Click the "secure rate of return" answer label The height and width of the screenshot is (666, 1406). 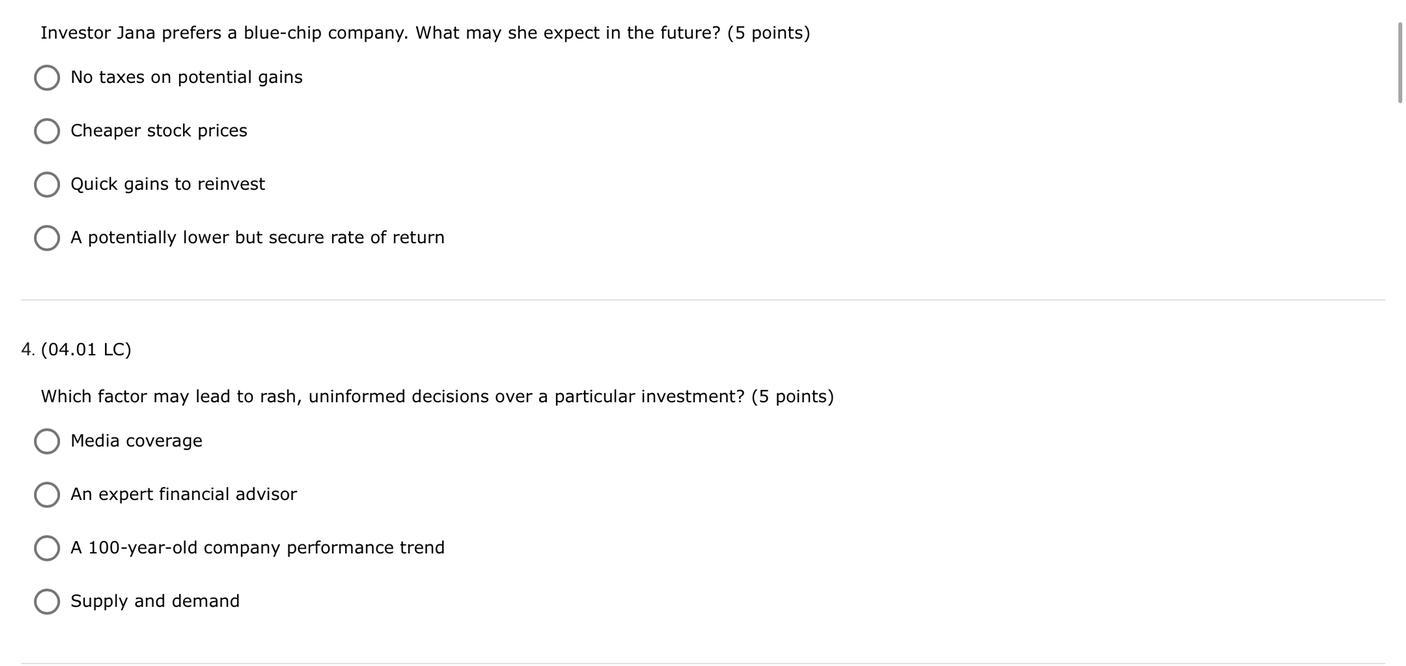click(257, 238)
